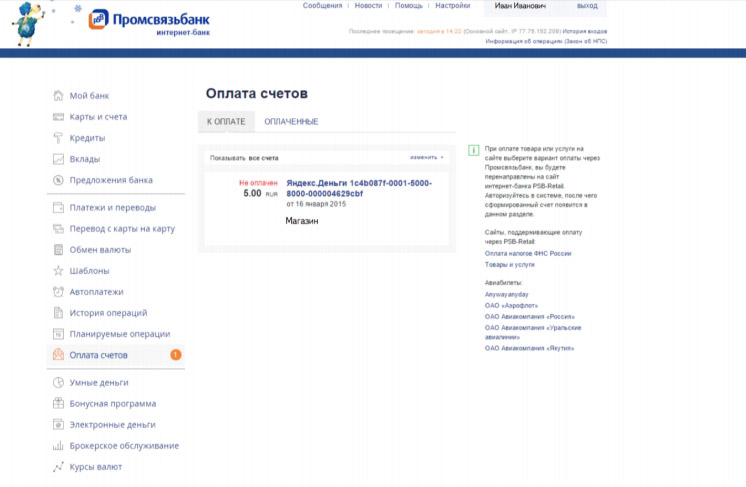Open Платежи и переводы section

point(113,207)
